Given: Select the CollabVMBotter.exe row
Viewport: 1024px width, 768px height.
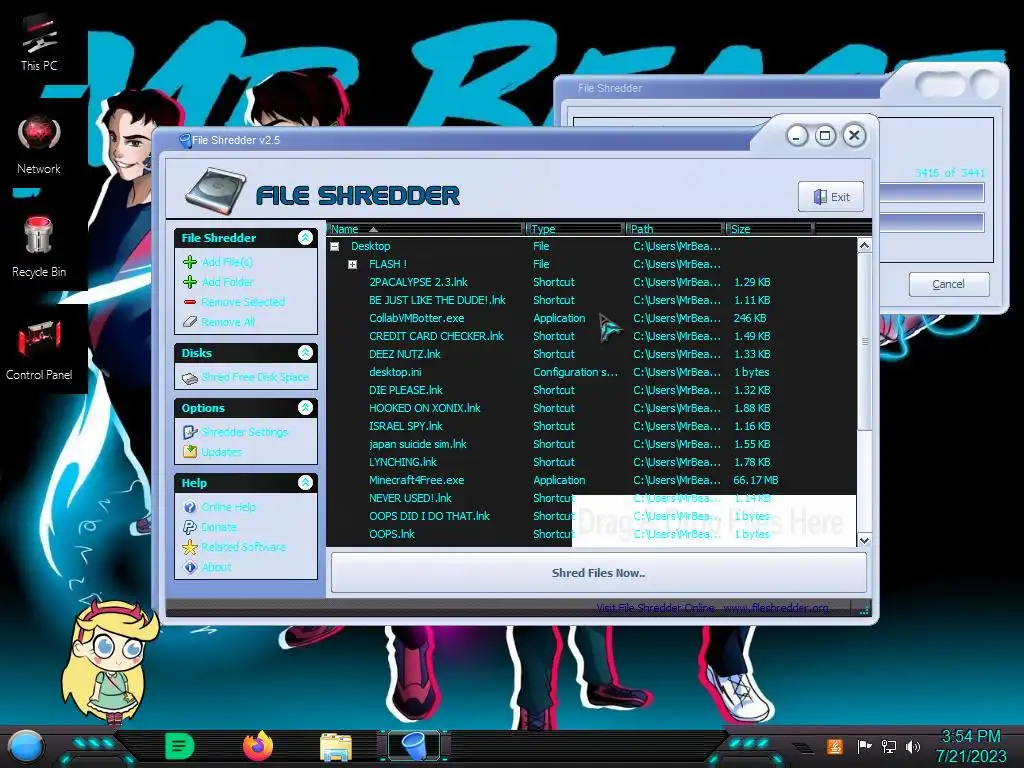Looking at the screenshot, I should [x=591, y=318].
